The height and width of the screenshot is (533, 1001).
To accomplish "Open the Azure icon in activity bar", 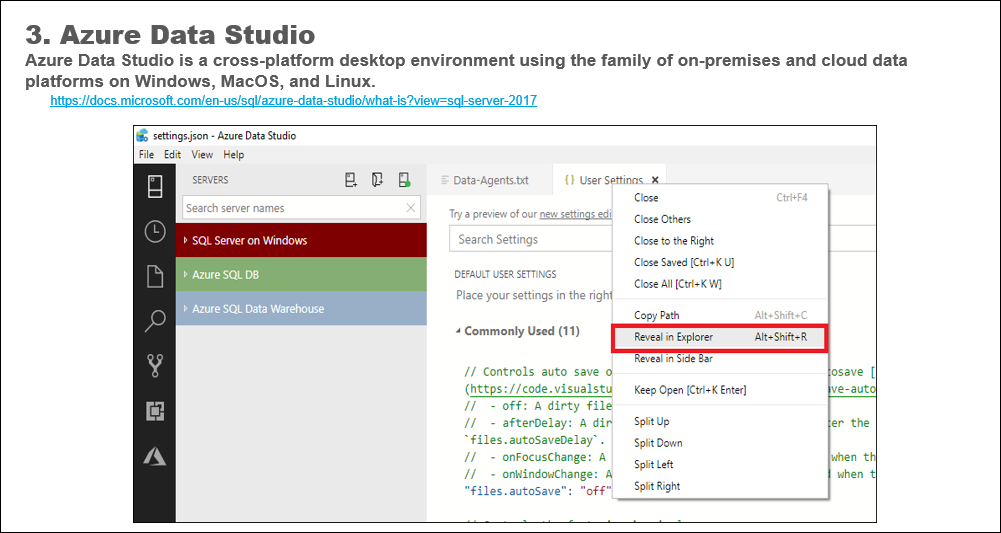I will click(154, 456).
